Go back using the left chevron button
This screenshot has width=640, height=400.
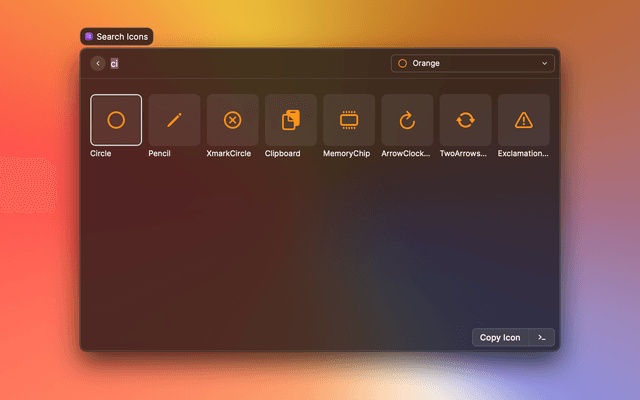pyautogui.click(x=98, y=63)
